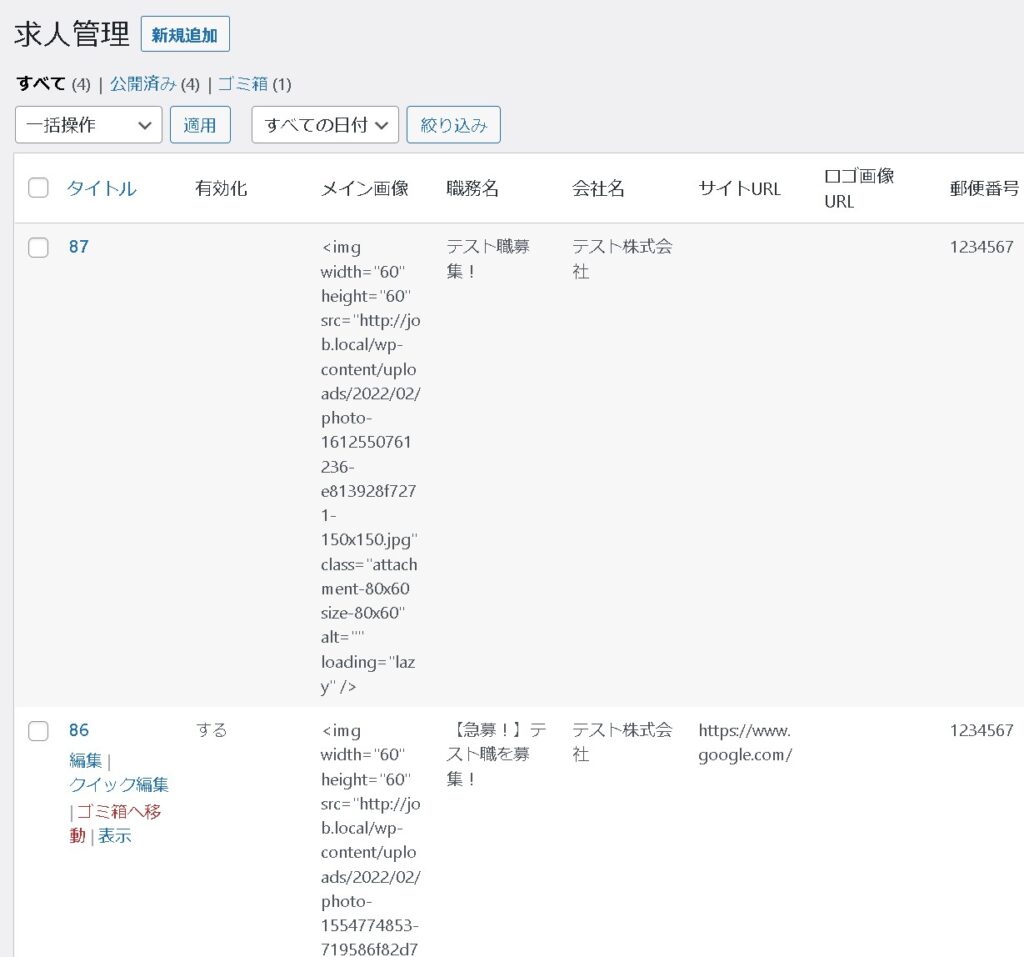Open post titled 86
The width and height of the screenshot is (1024, 957).
tap(78, 730)
